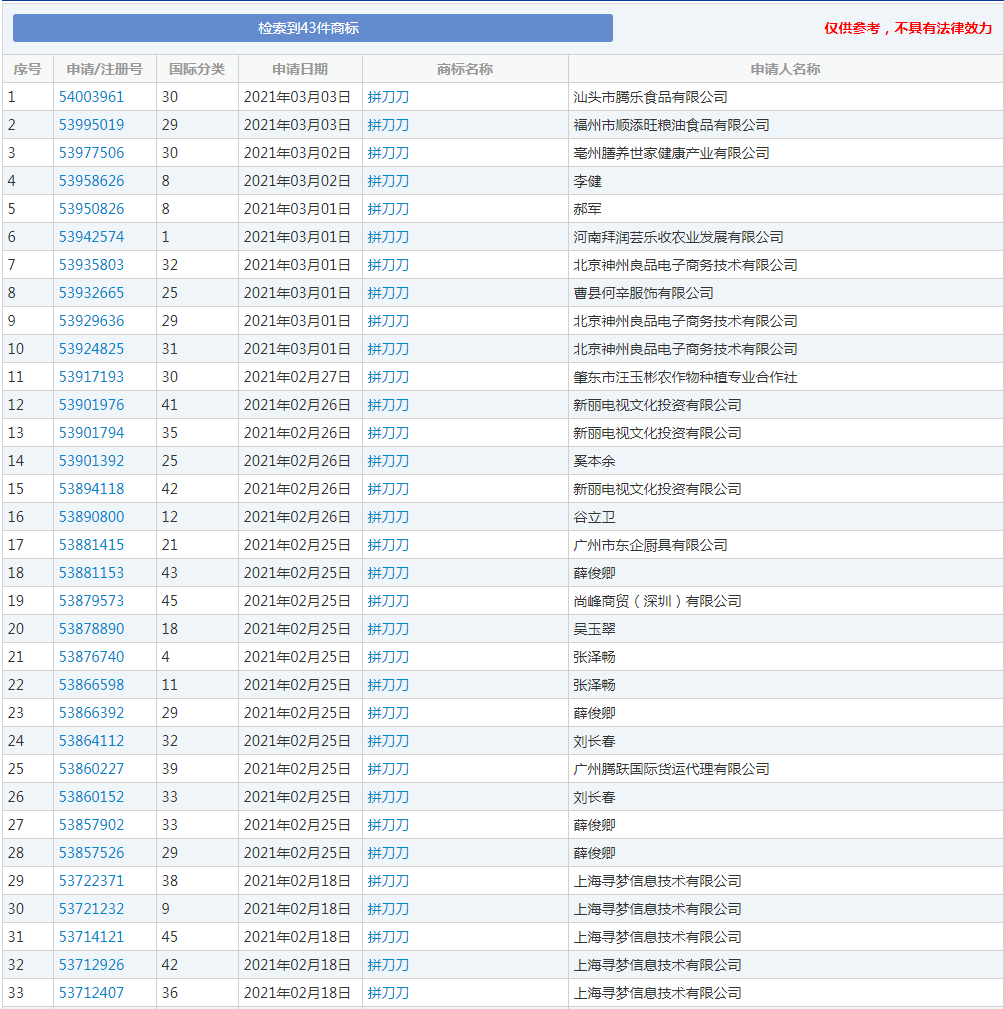Select applicant 广州市东企厨具有限公司

(x=651, y=545)
